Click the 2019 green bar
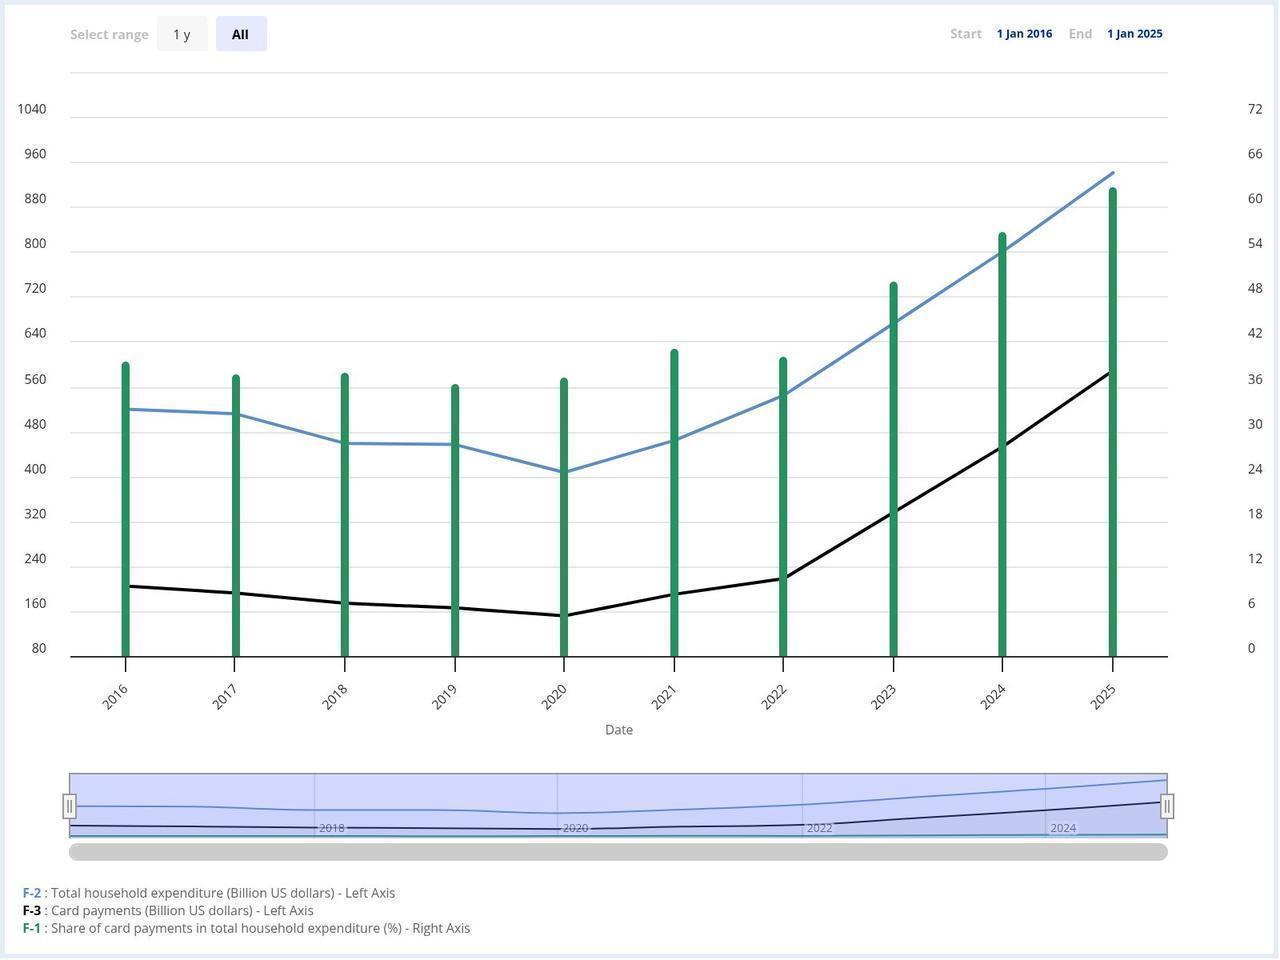Viewport: 1280px width, 960px height. click(455, 521)
